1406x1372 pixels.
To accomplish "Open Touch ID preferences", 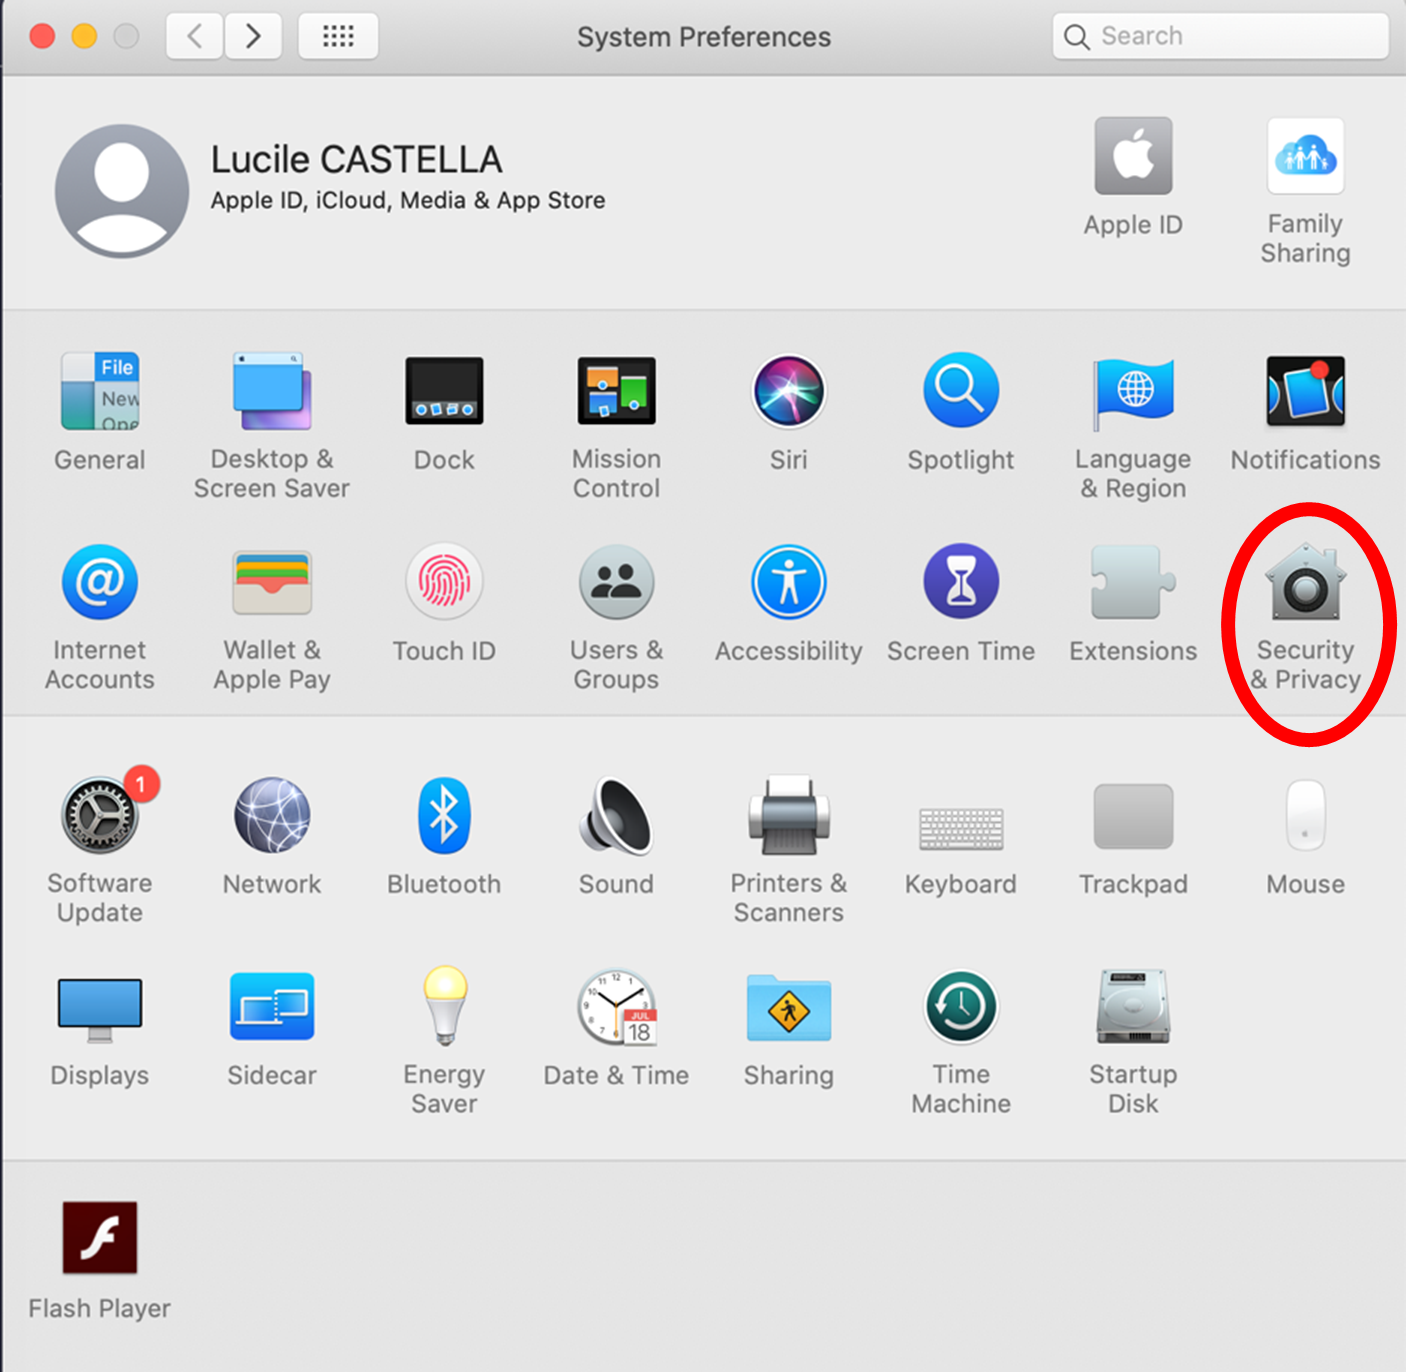I will pos(444,582).
